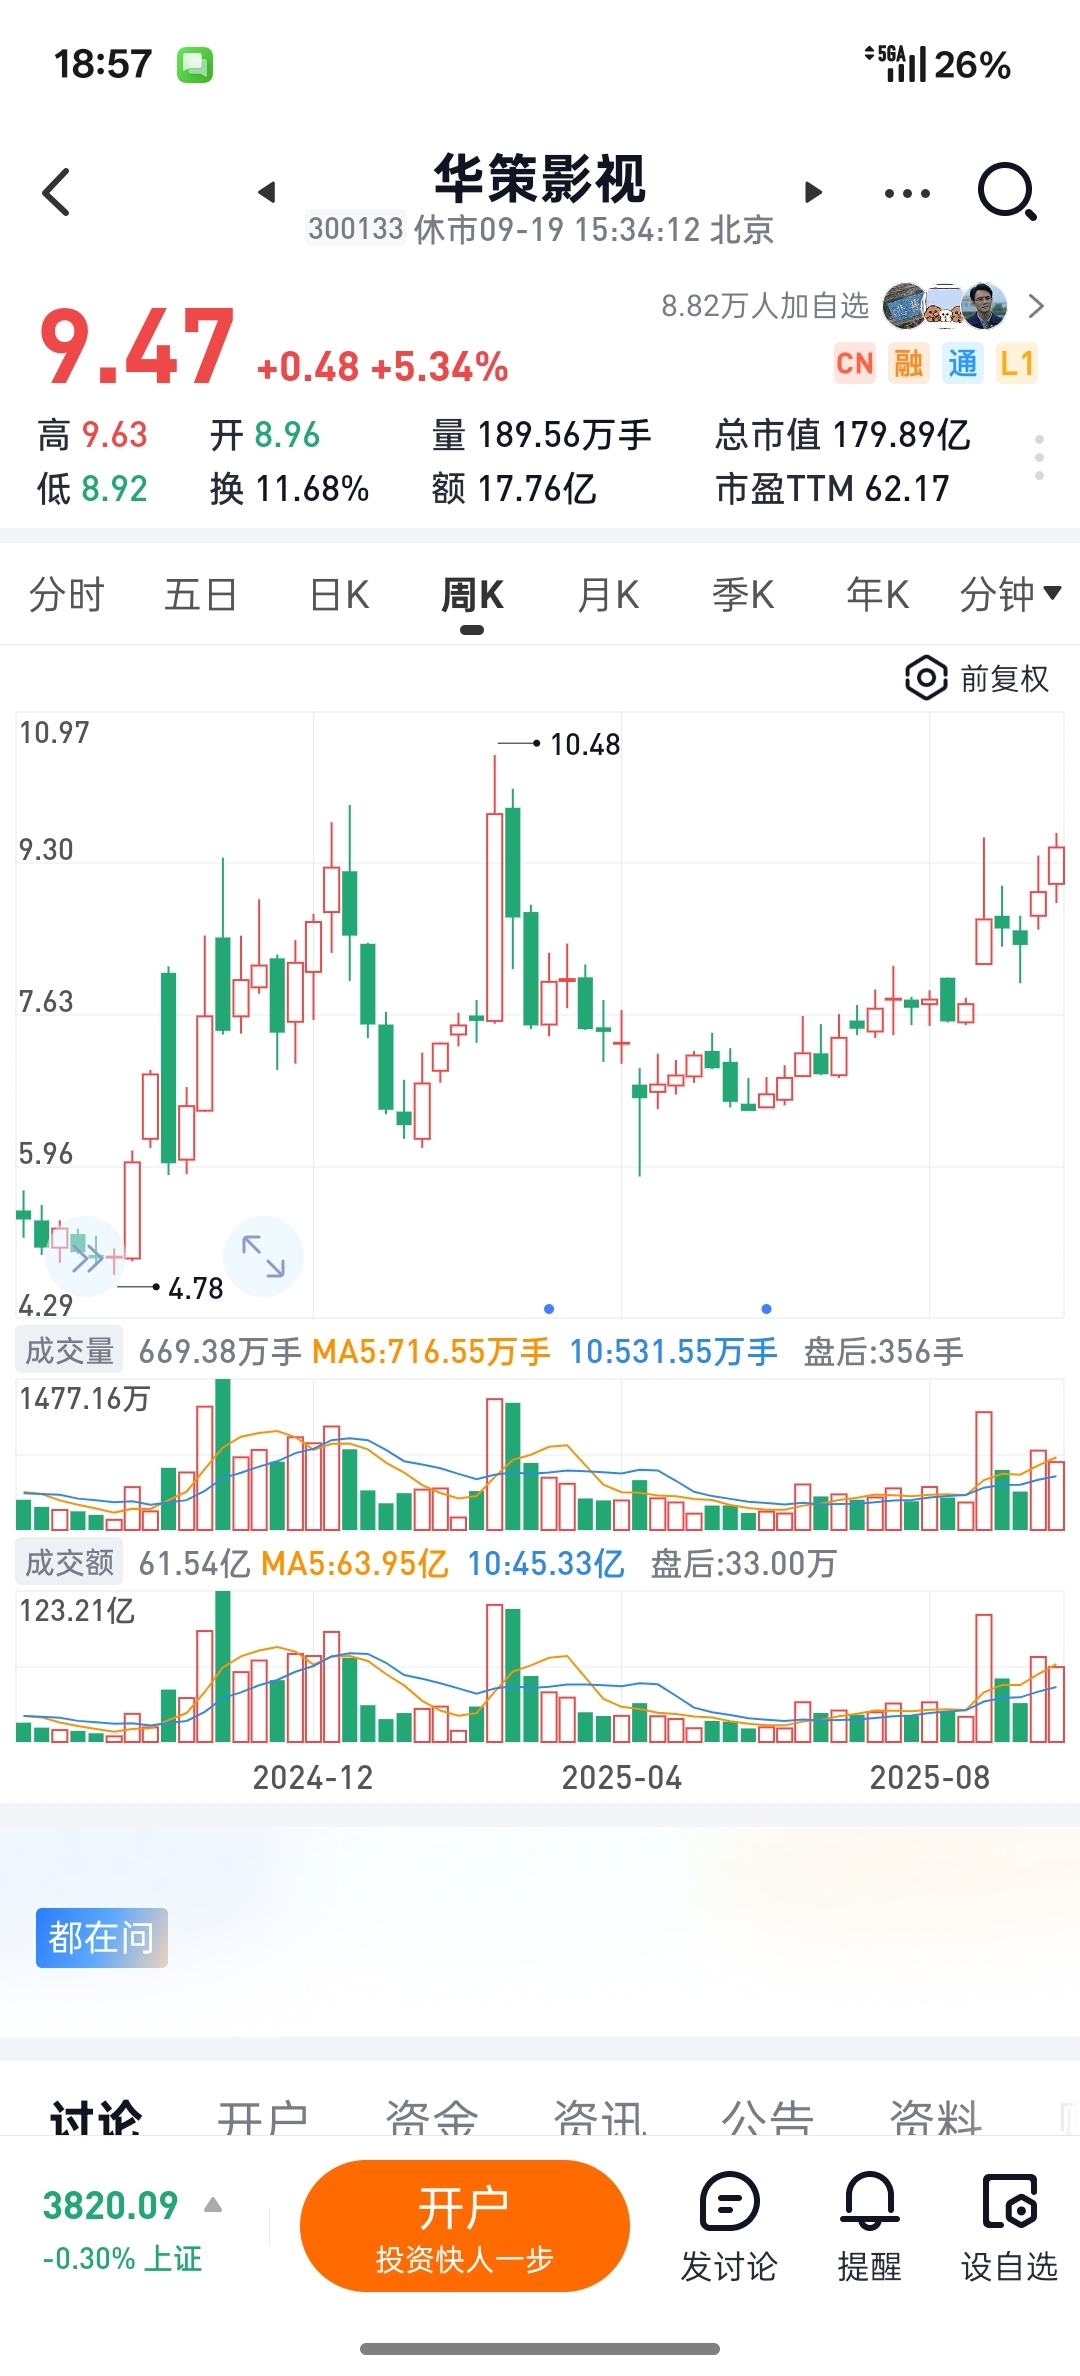Go to next stock with right triangle
This screenshot has height=2376, width=1080.
(813, 192)
